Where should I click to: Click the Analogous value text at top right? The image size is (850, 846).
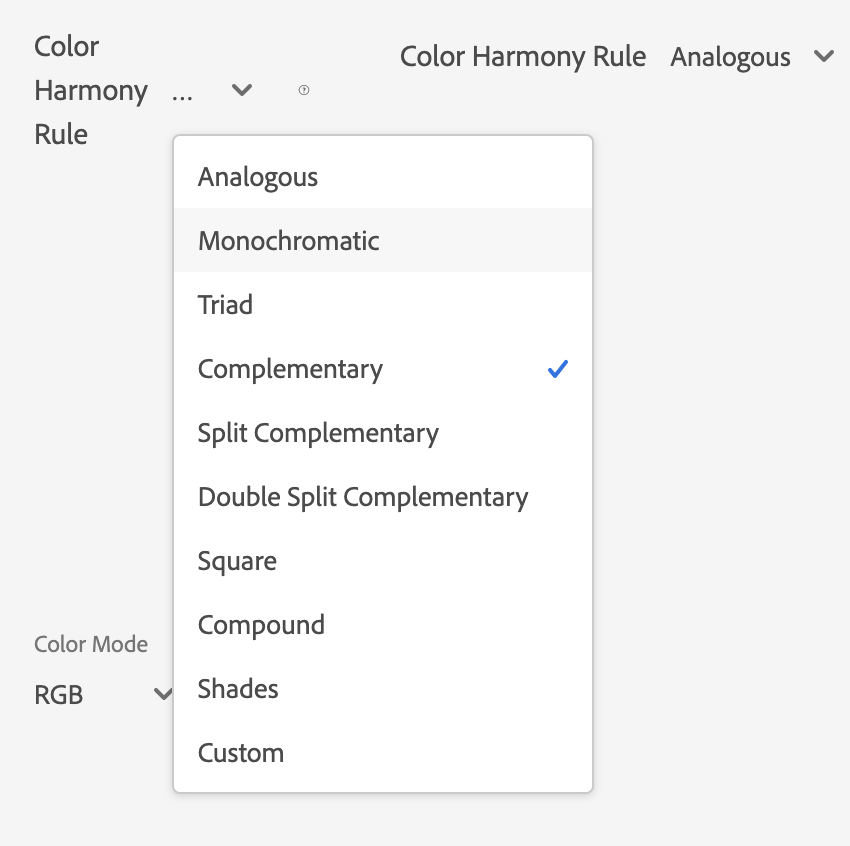click(x=730, y=57)
